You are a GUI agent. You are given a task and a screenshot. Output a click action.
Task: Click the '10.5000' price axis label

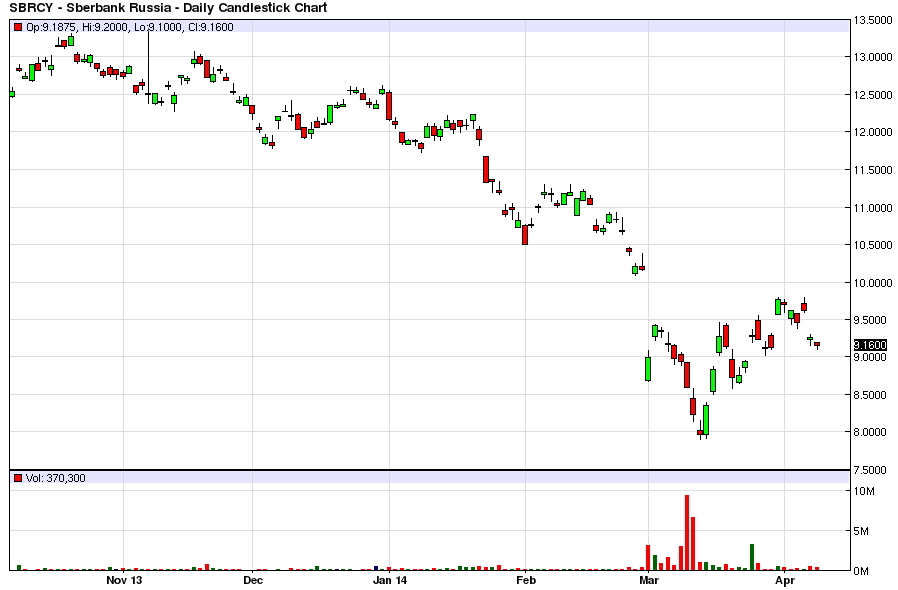click(872, 245)
